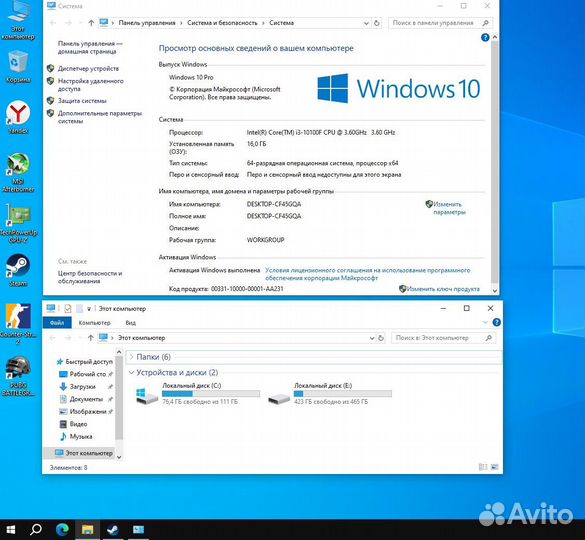Open the Steam desktop shortcut
Image resolution: width=585 pixels, height=540 pixels.
(18, 271)
